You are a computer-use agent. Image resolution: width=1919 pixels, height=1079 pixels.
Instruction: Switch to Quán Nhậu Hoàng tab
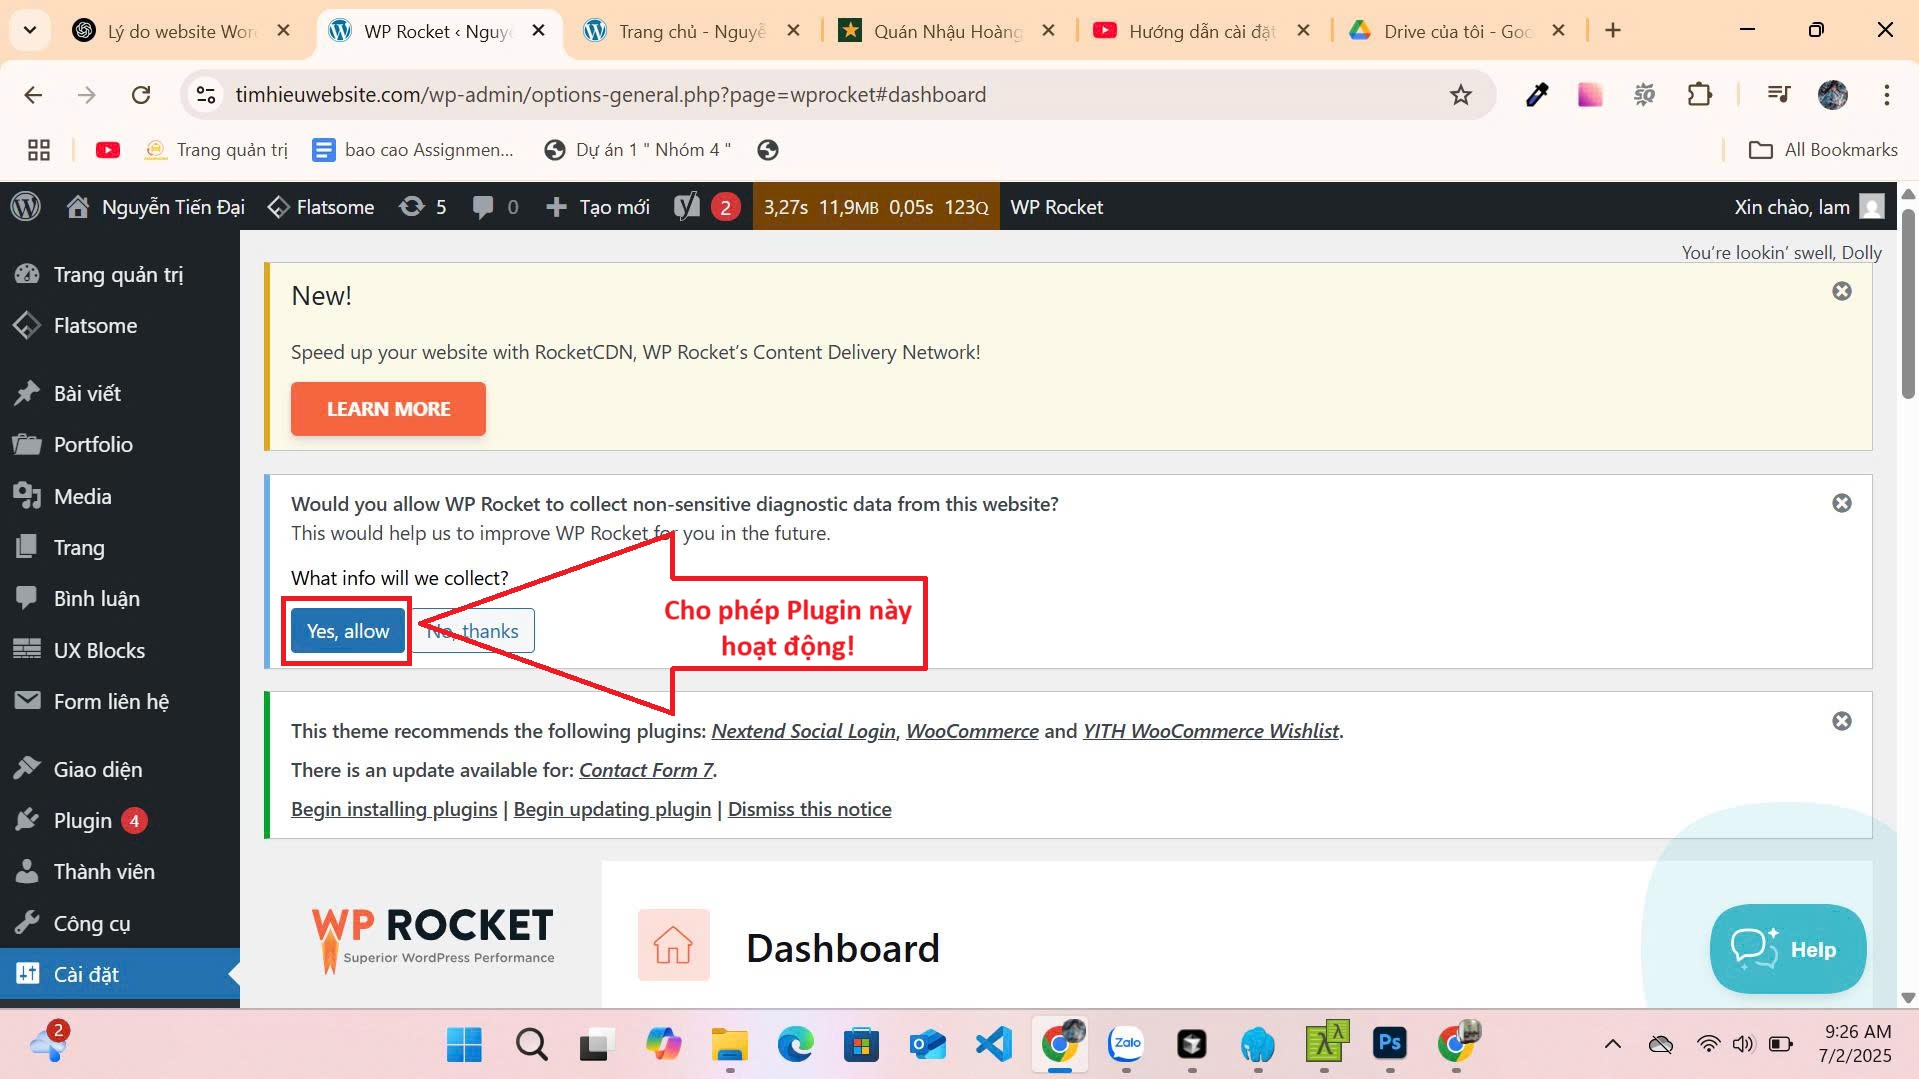click(x=948, y=31)
